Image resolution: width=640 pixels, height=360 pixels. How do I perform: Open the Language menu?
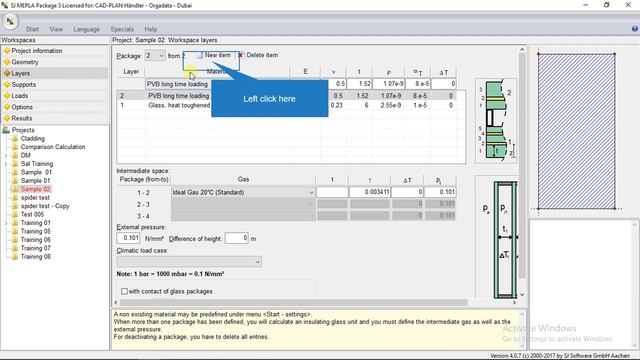[x=86, y=29]
